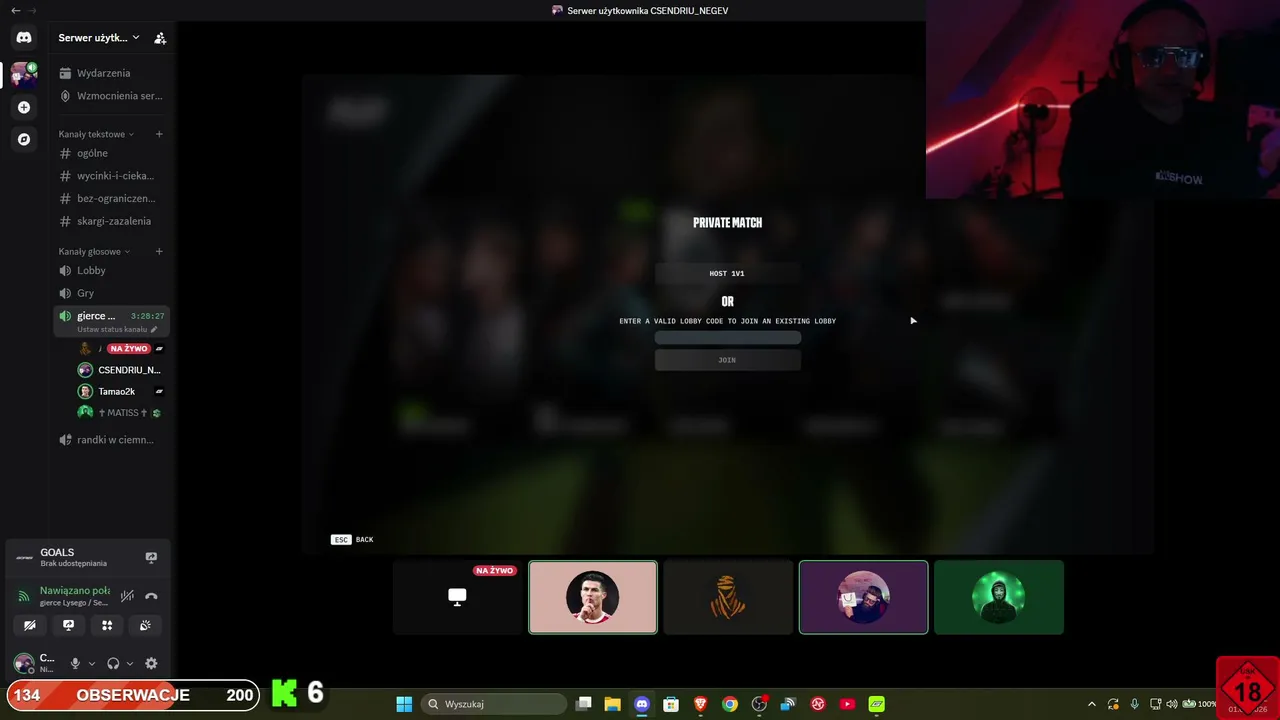Open the soundboard icon
Screen dimensions: 1280x720
tap(145, 625)
